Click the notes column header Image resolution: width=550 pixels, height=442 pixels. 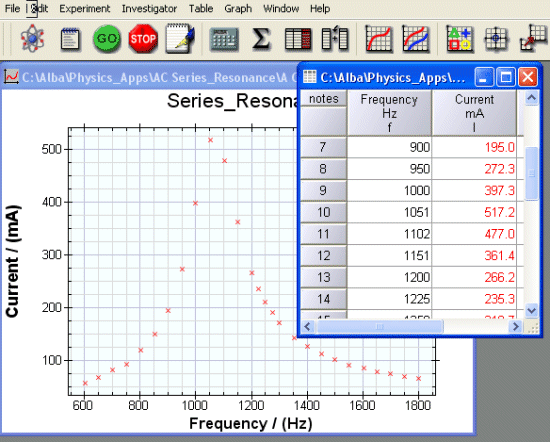click(x=324, y=99)
